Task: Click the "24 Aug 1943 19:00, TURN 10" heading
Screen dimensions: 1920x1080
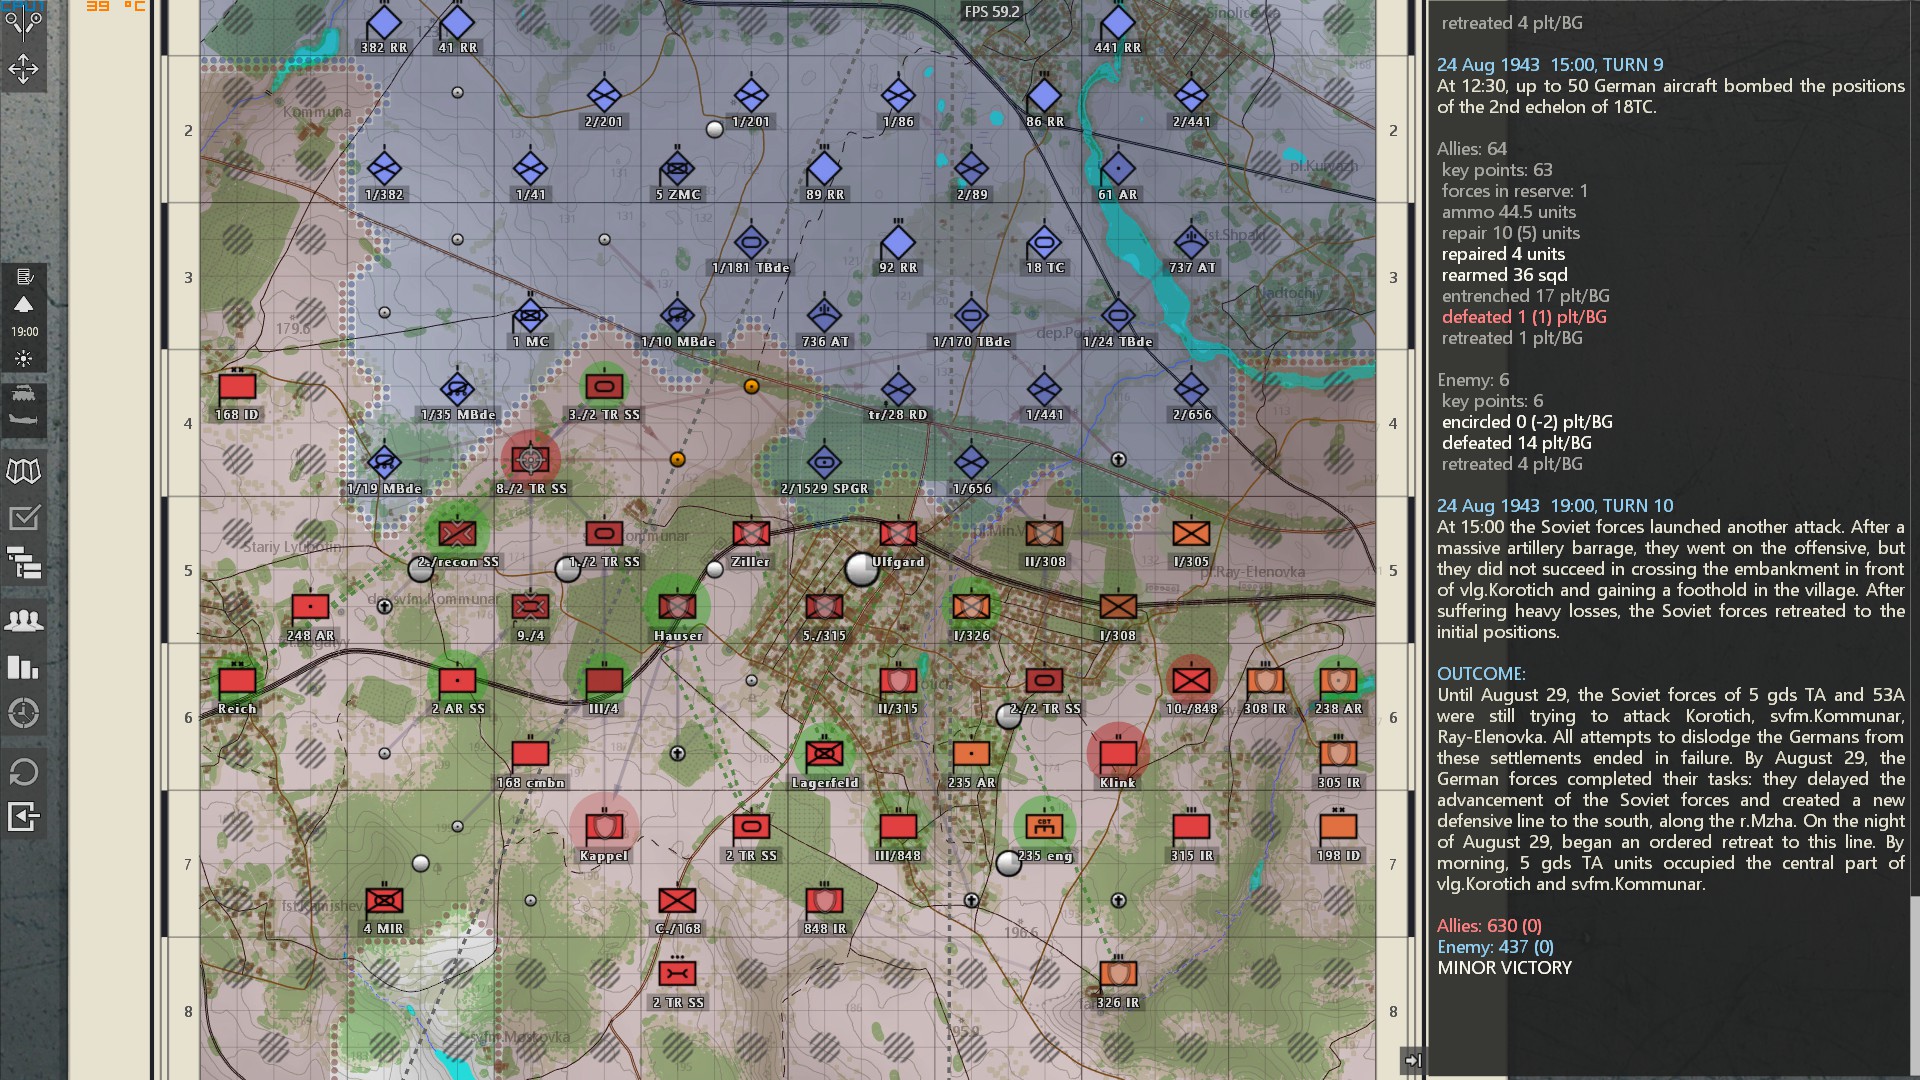Action: (1554, 506)
